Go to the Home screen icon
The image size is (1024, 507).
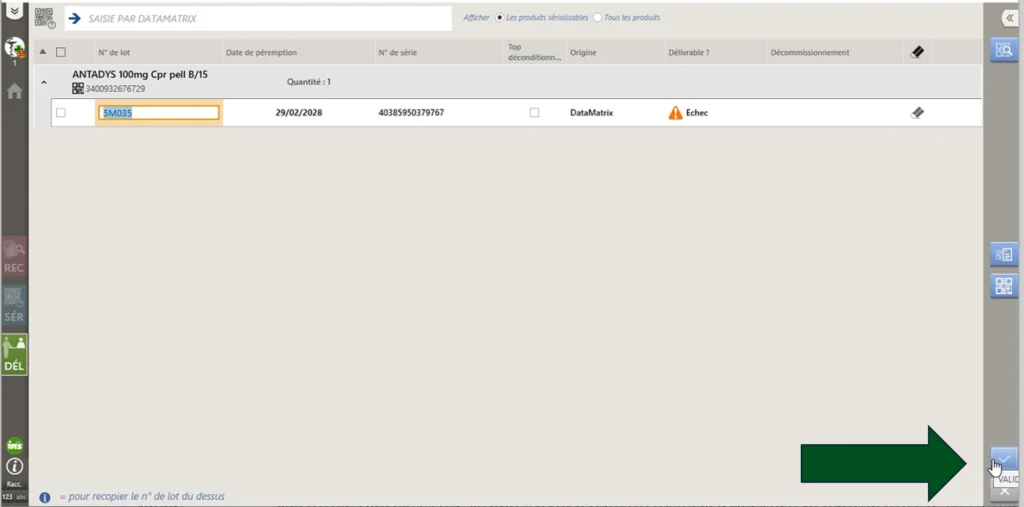(14, 92)
